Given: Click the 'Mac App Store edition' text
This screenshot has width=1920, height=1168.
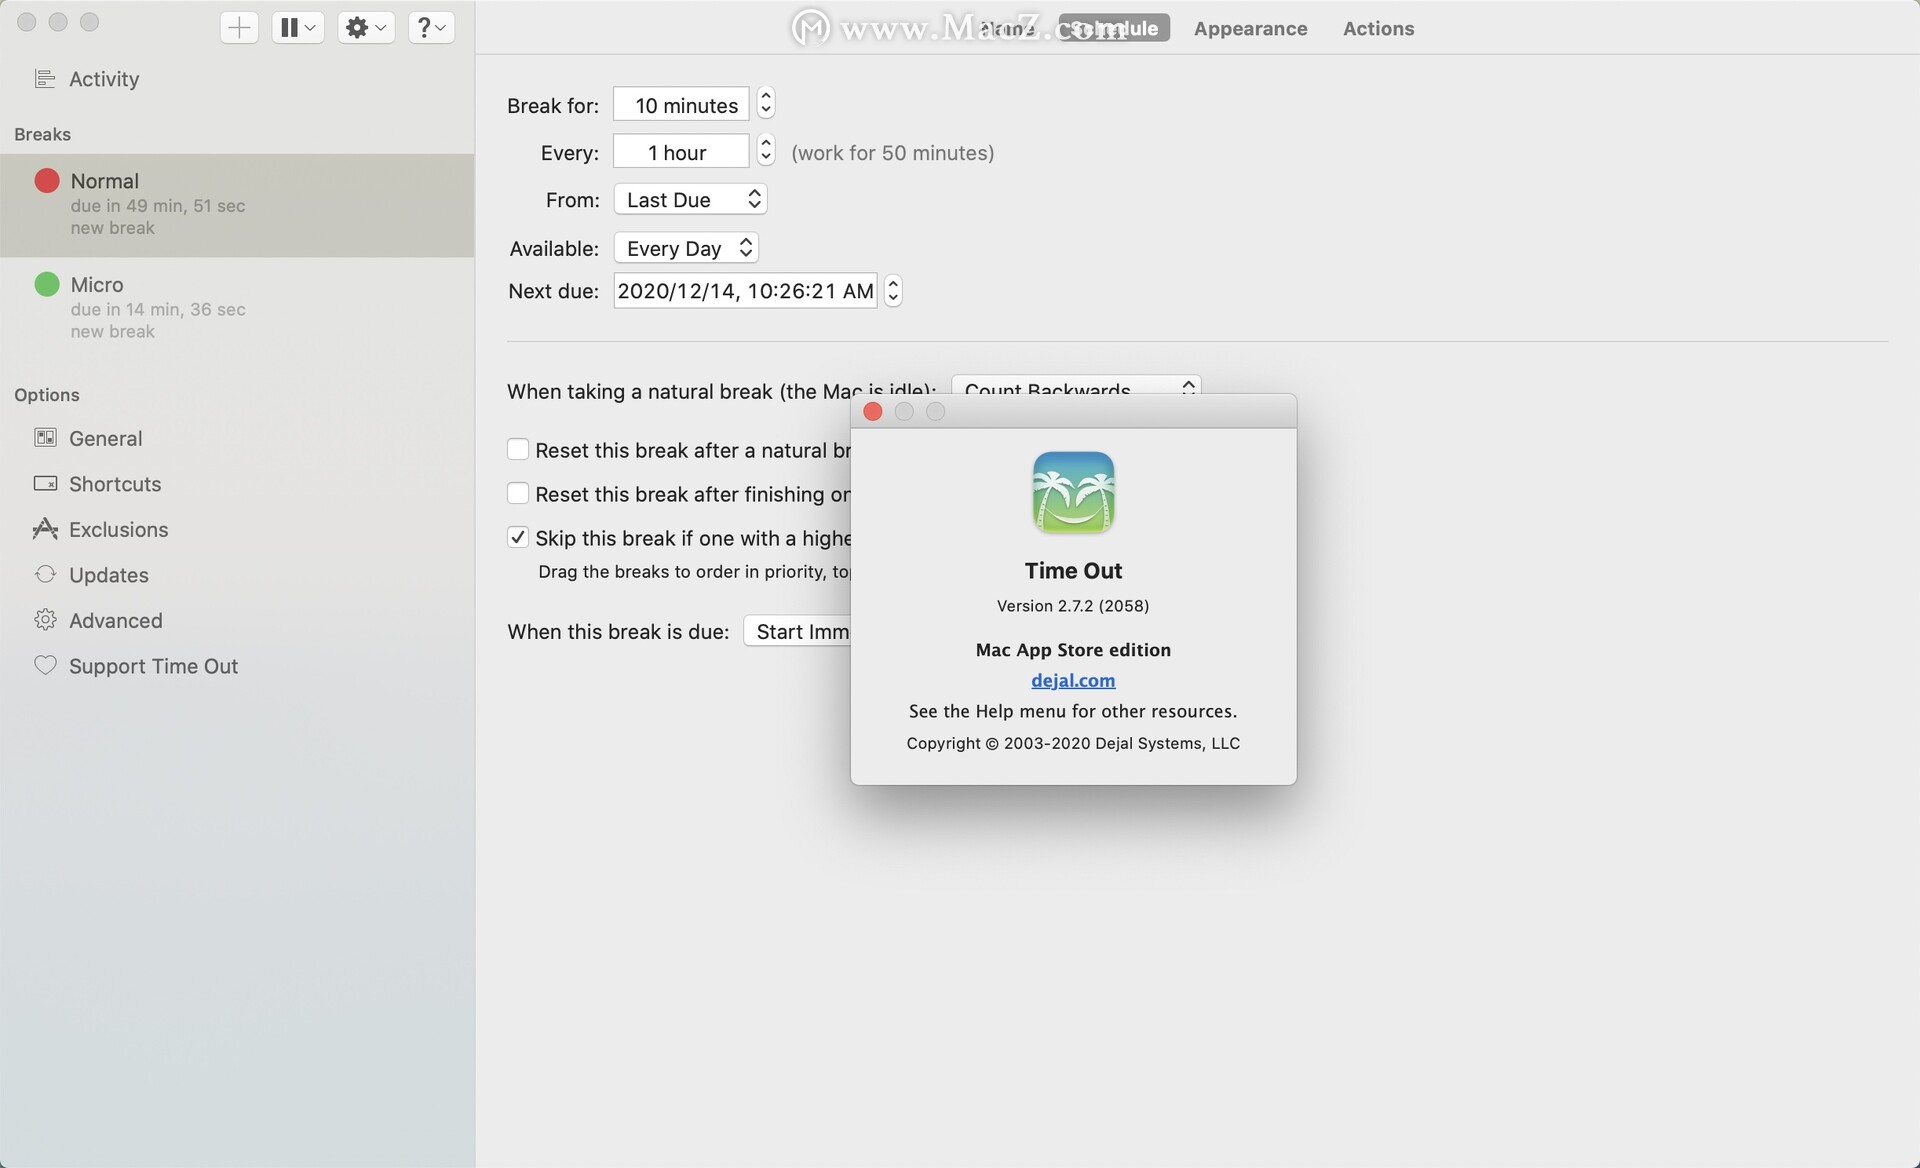Looking at the screenshot, I should [1073, 649].
